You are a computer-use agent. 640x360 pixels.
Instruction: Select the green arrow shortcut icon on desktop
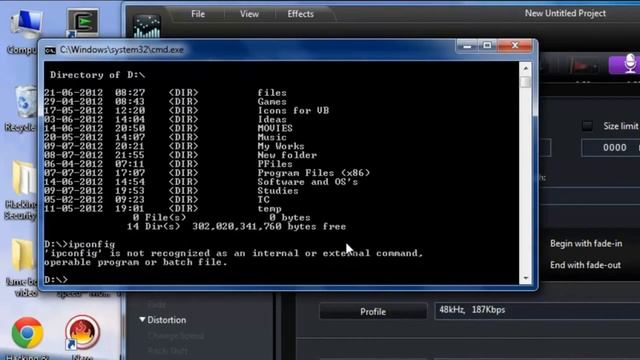[82, 23]
